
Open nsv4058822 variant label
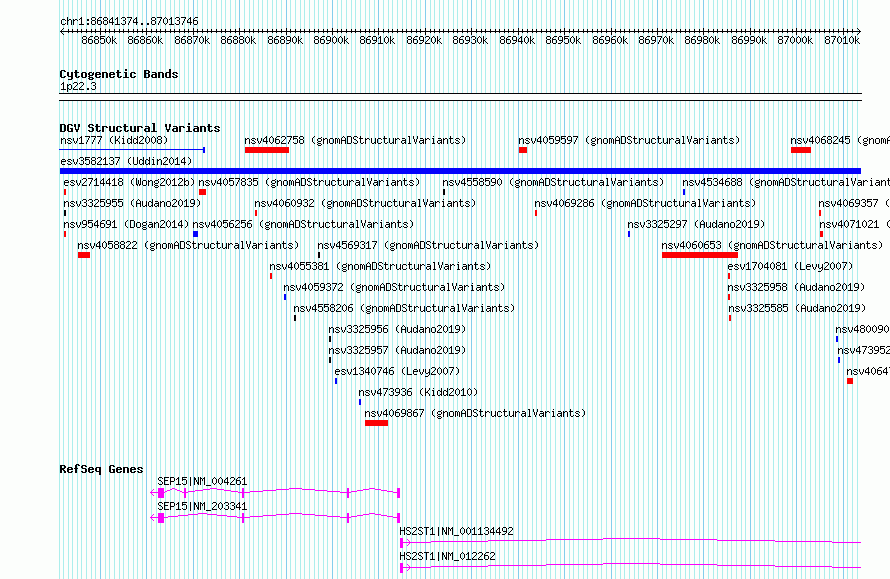[188, 245]
